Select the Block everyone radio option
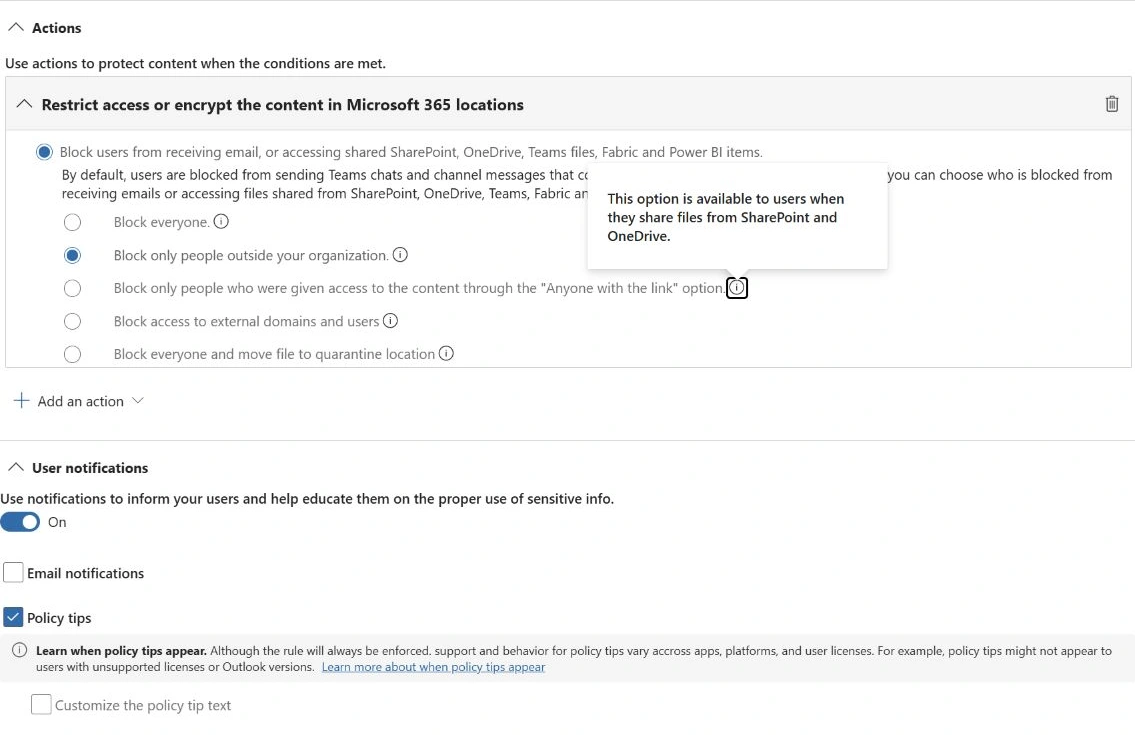1135x735 pixels. pyautogui.click(x=72, y=222)
